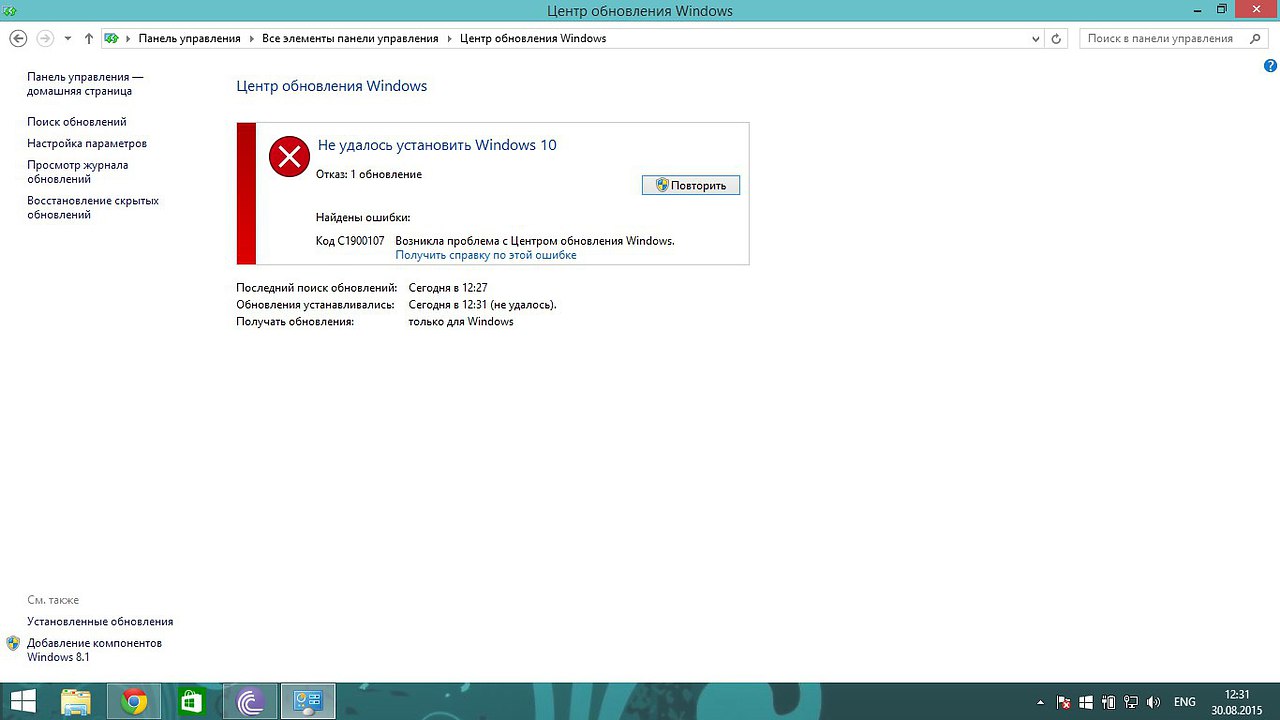1280x720 pixels.
Task: Launch Windows Store from the taskbar
Action: 191,701
